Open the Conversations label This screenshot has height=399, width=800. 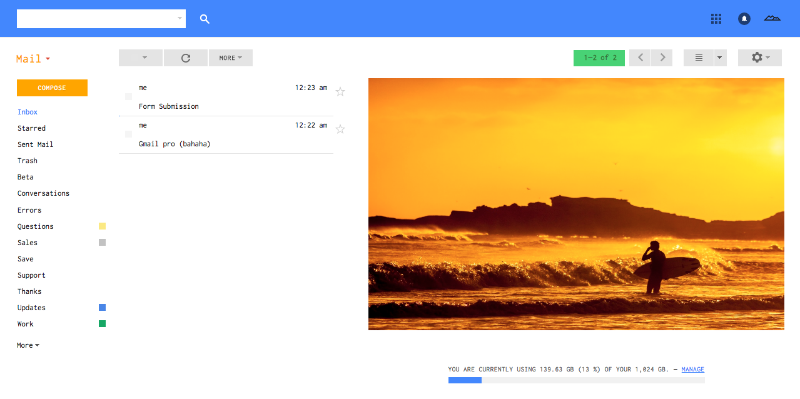tap(43, 193)
